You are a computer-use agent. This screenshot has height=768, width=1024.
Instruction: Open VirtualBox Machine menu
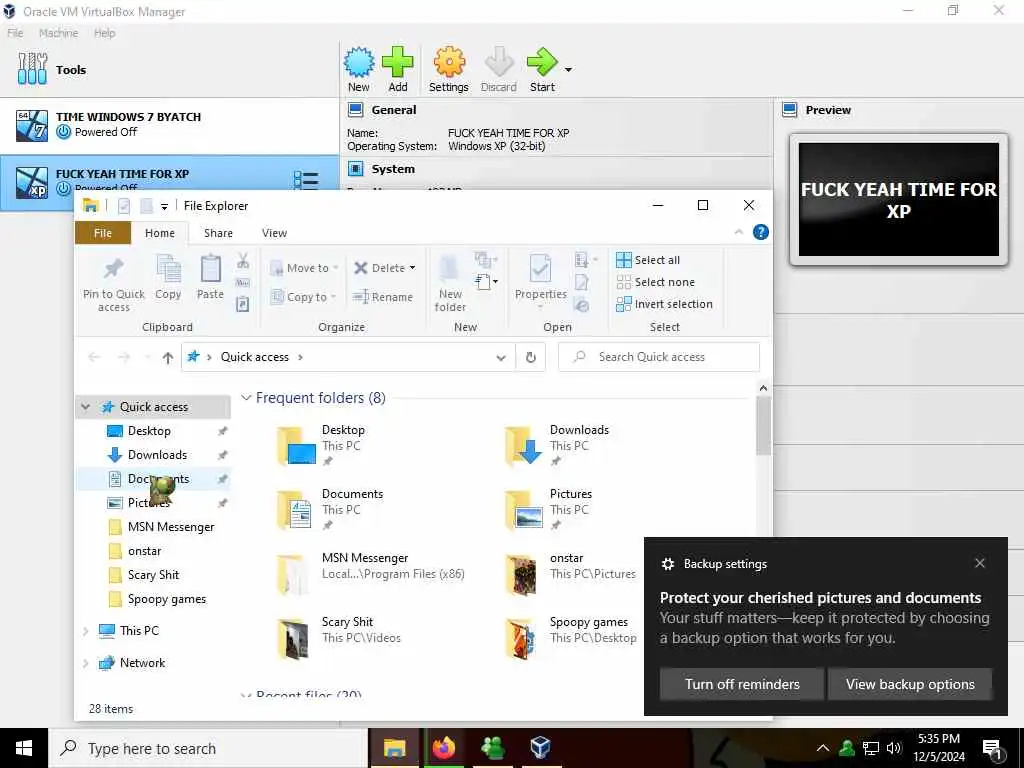point(58,33)
